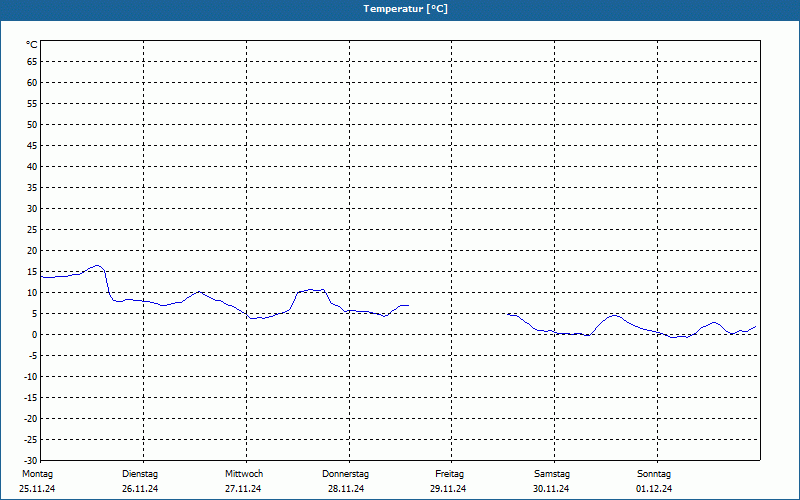Click the 65 value on the y-axis

click(x=32, y=62)
